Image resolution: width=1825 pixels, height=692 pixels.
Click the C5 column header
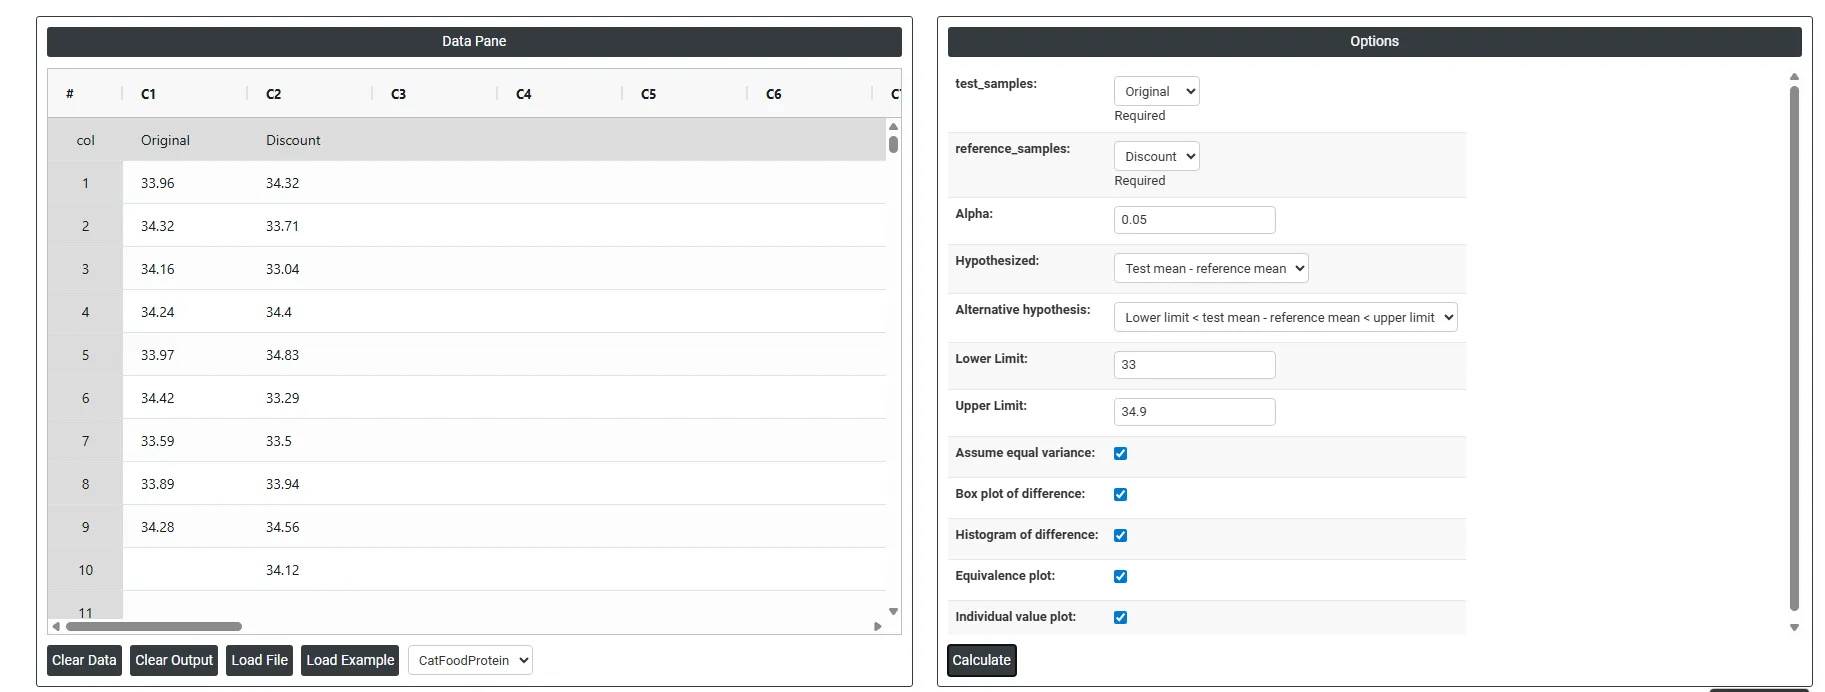click(x=685, y=94)
